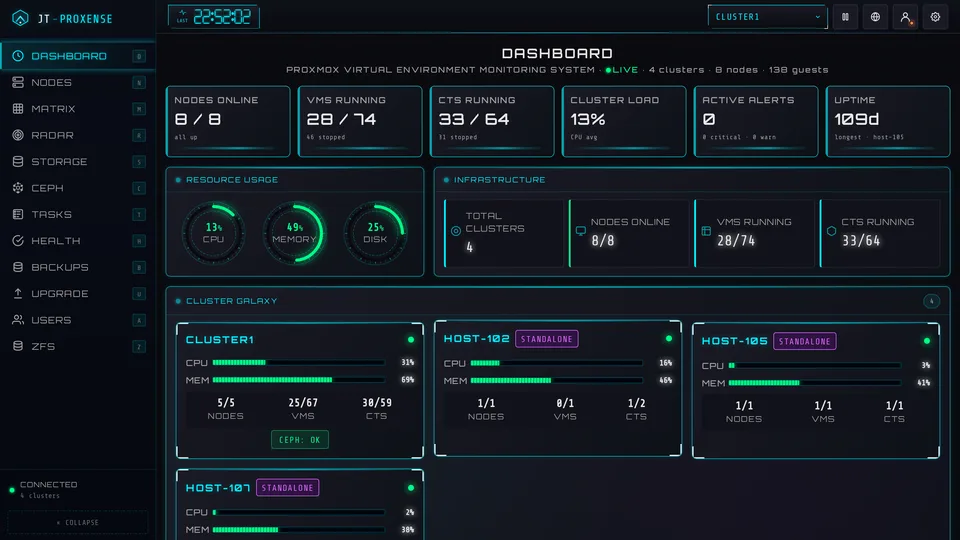Click HOST-105 Standalone badge
This screenshot has width=960, height=540.
[805, 341]
